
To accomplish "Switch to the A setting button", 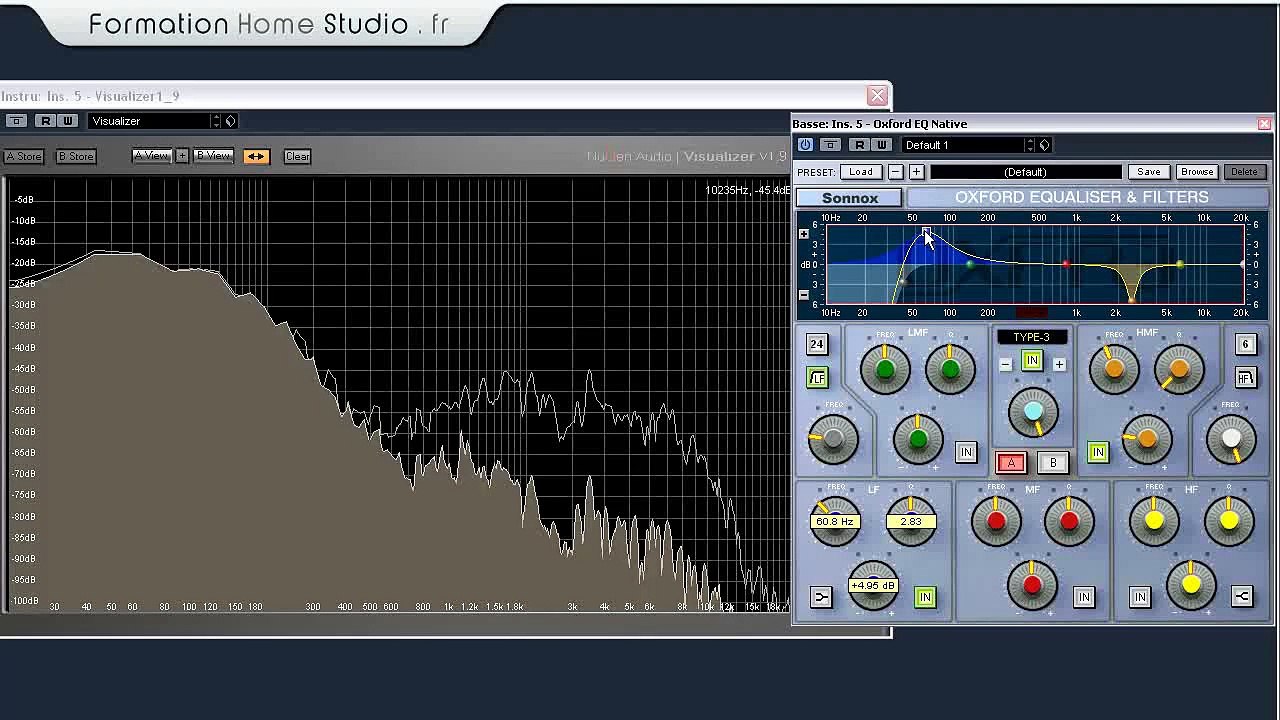I will click(x=1011, y=463).
